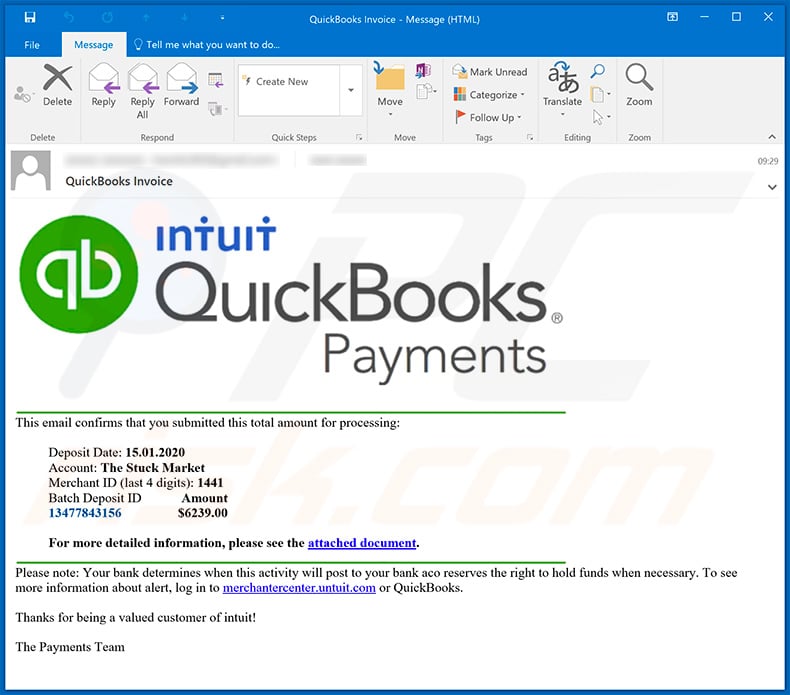Screen dimensions: 790x695
Task: Open the attached document link
Action: (362, 543)
